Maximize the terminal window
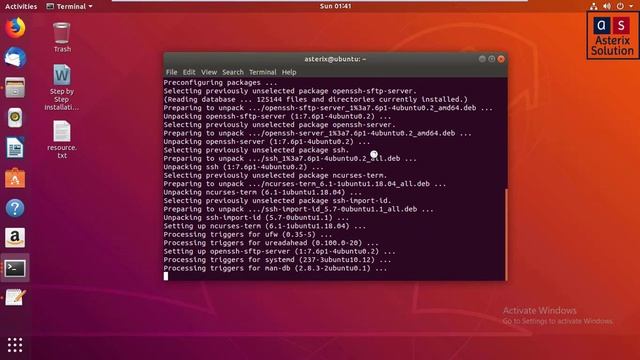640x360 pixels. click(x=491, y=59)
